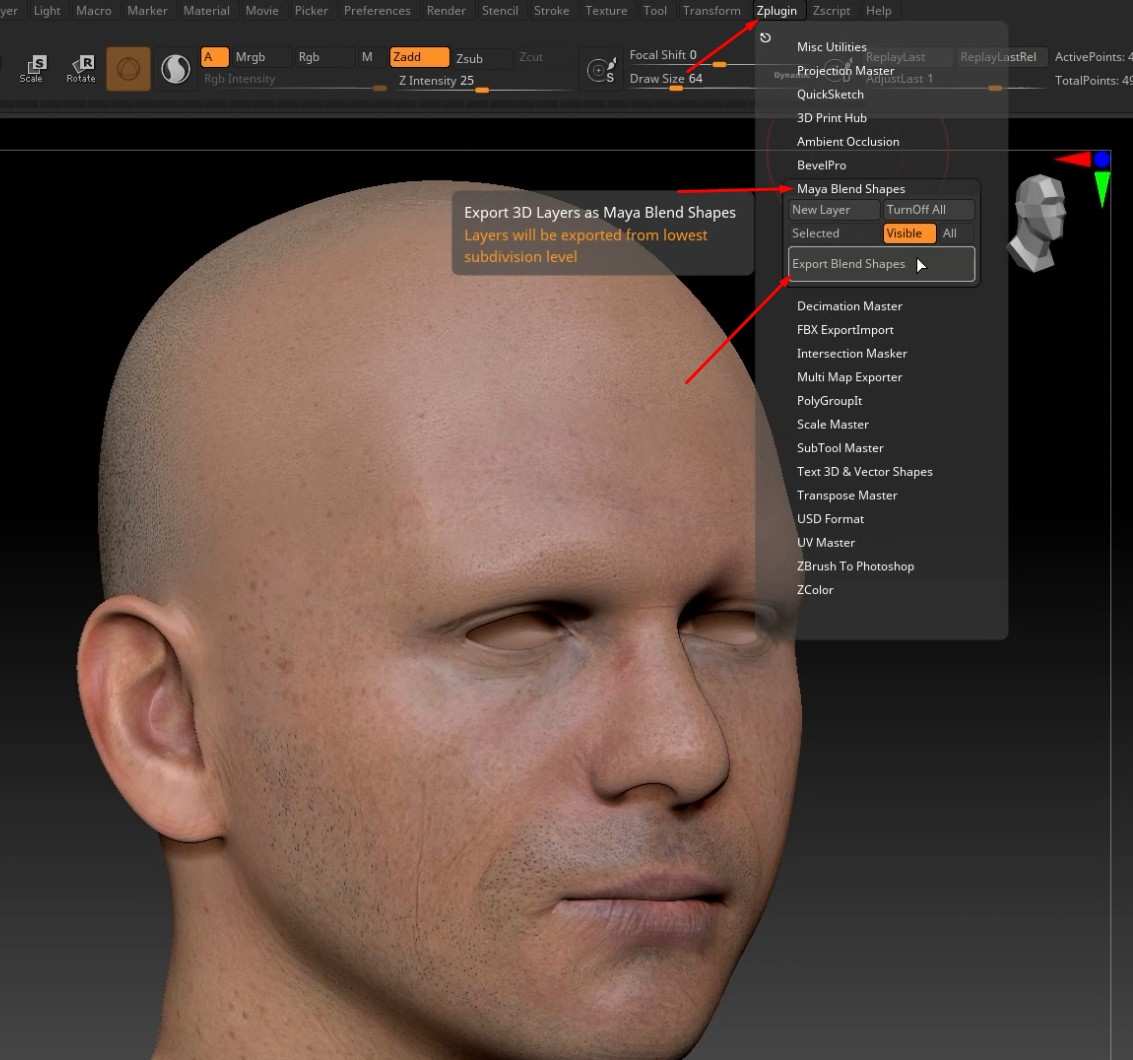
Task: Toggle M material mode
Action: pos(367,57)
